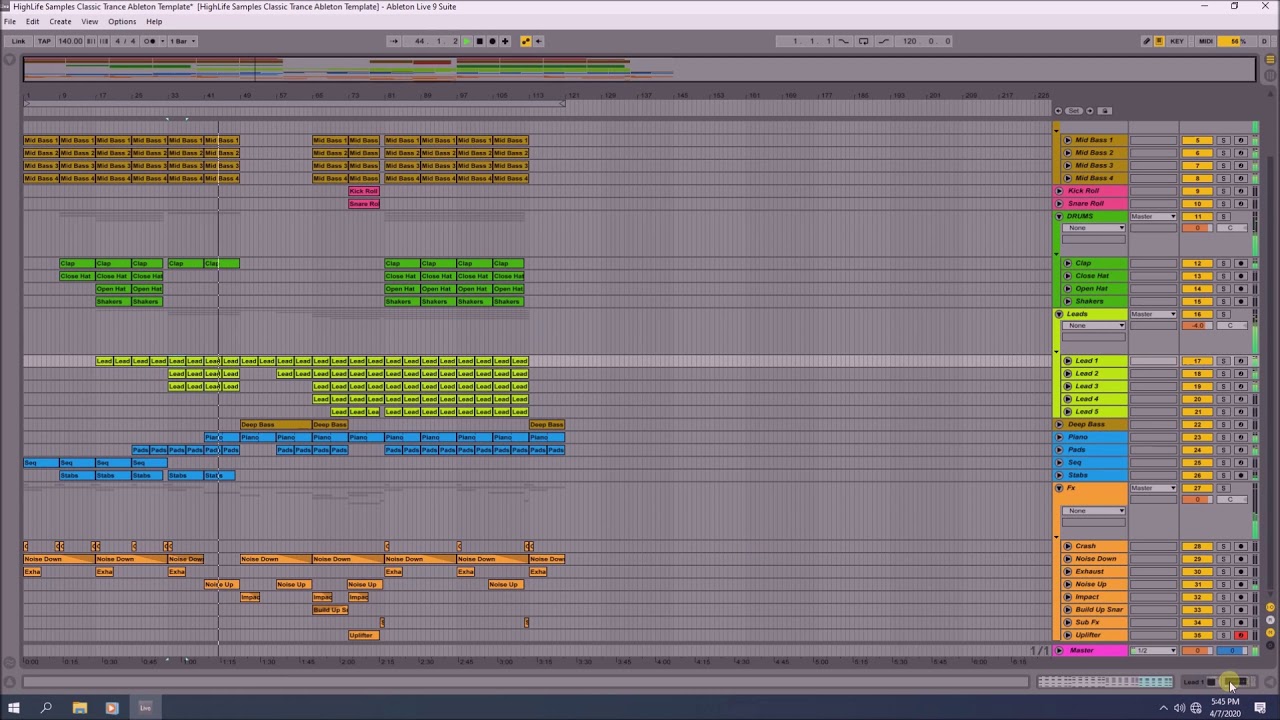1280x720 pixels.
Task: Arm the Close Hat track for recording
Action: [1241, 276]
